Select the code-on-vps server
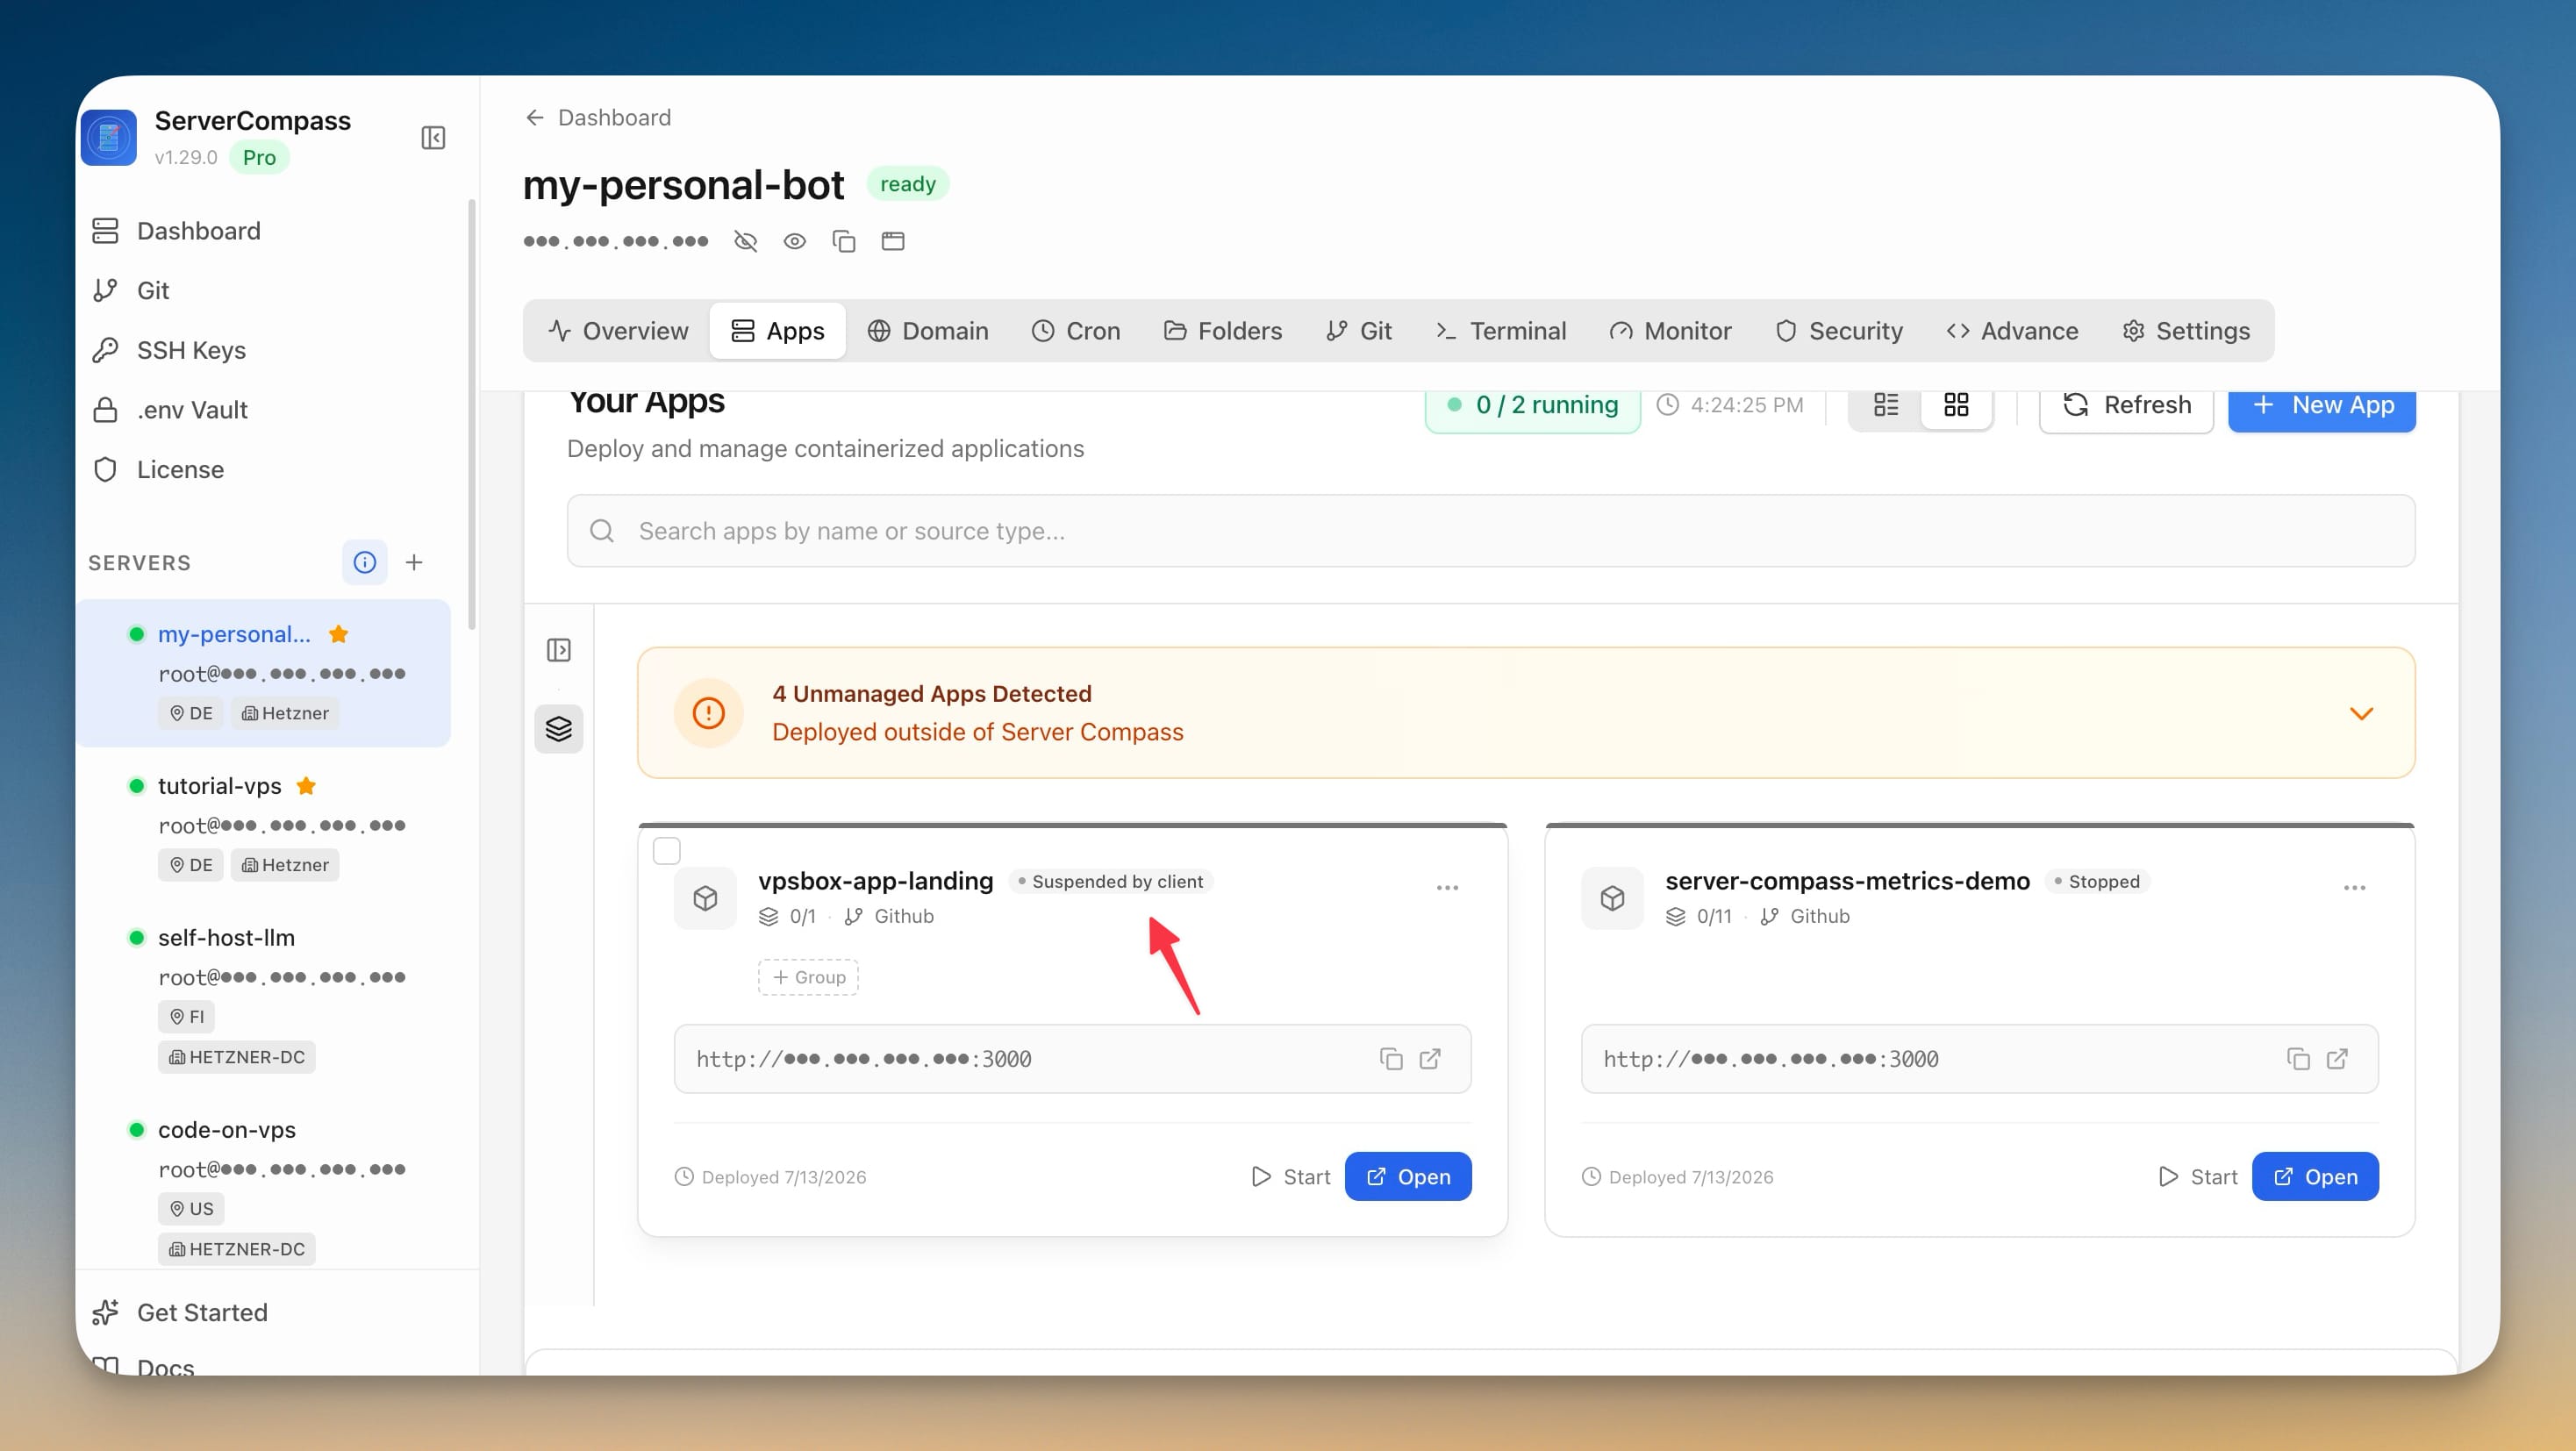The image size is (2576, 1451). 264,1188
